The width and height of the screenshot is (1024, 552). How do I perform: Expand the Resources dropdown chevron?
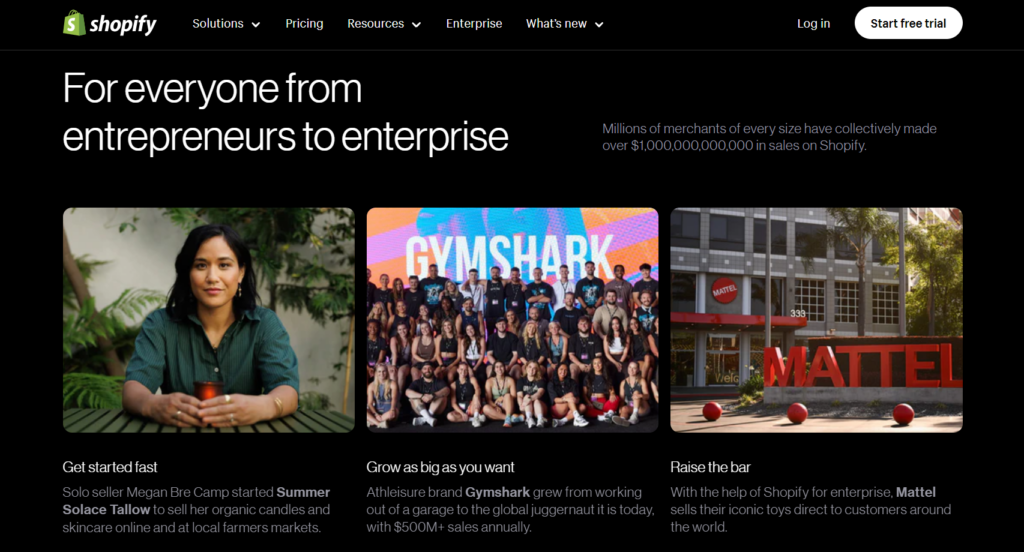[417, 24]
